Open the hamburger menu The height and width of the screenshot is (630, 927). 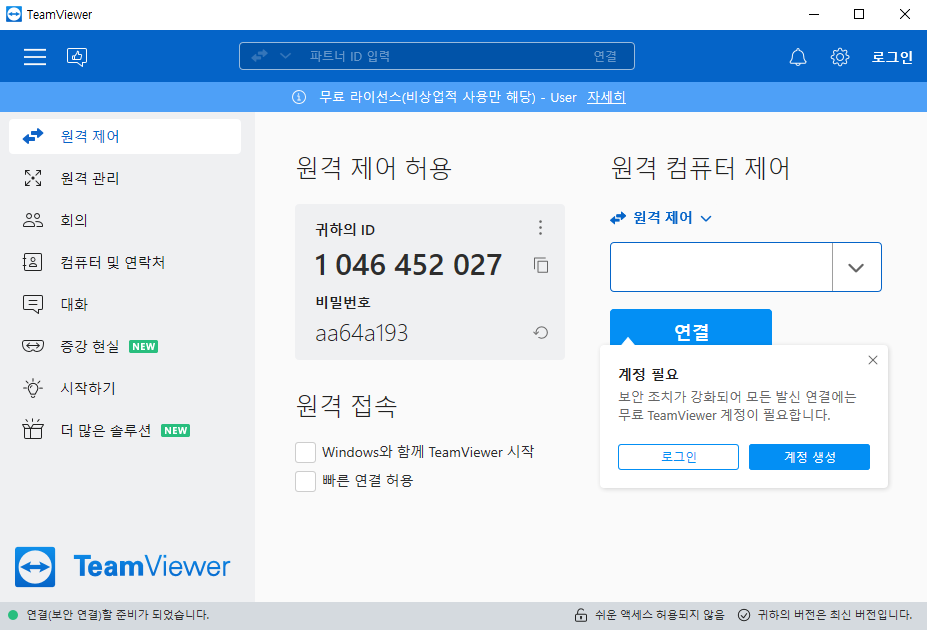[34, 56]
